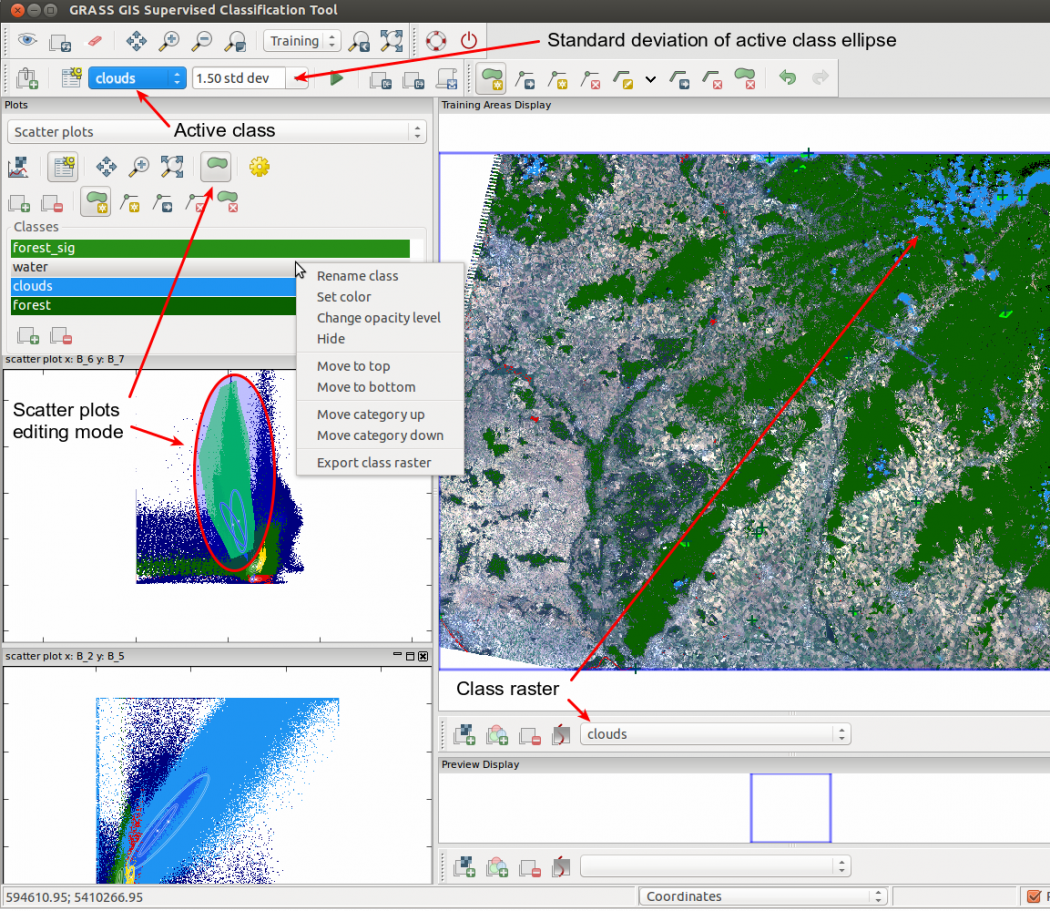Toggle the eye render map button
The height and width of the screenshot is (911, 1050).
click(x=27, y=41)
